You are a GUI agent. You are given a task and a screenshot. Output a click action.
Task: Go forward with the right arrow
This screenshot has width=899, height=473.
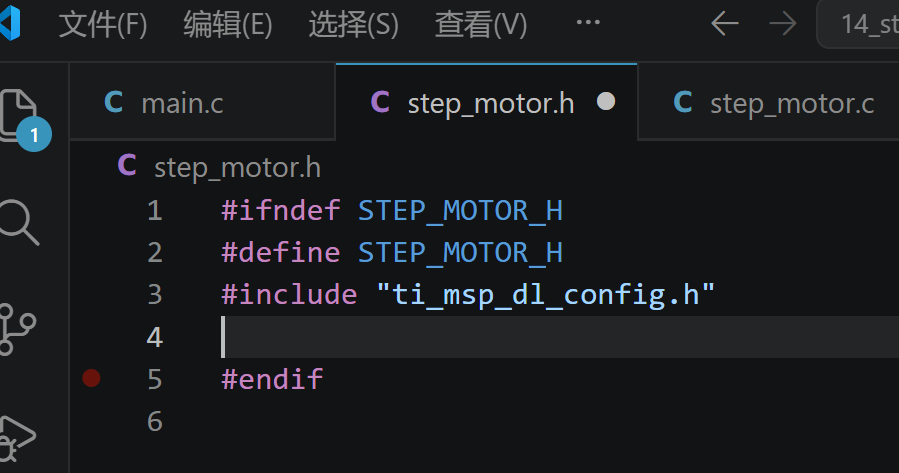pos(783,24)
